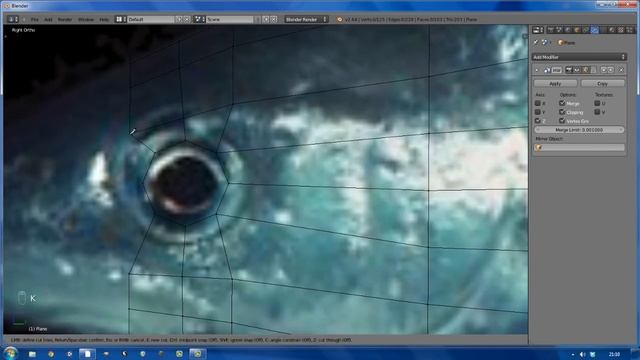Screen dimensions: 640x360
Task: Delete the current scene
Action: click(x=274, y=19)
